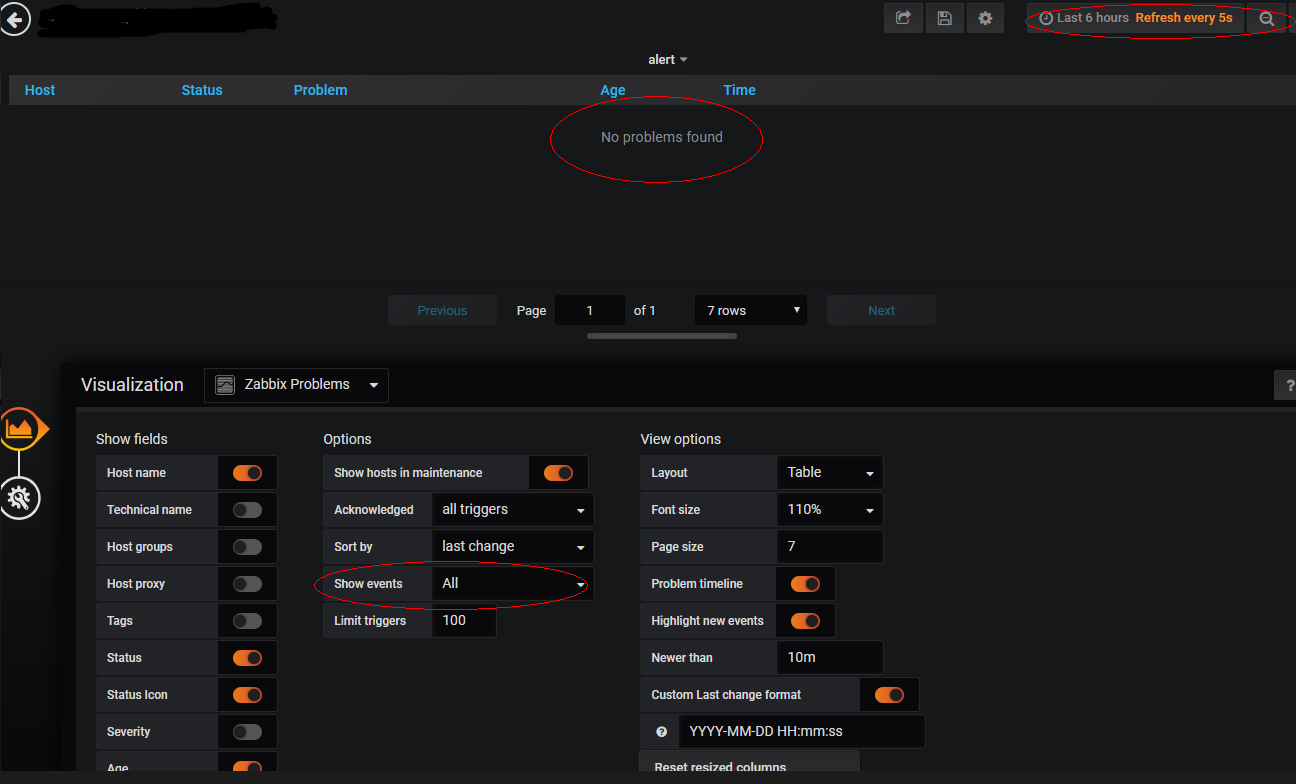Click the save dashboard icon
1296x784 pixels.
coord(944,17)
